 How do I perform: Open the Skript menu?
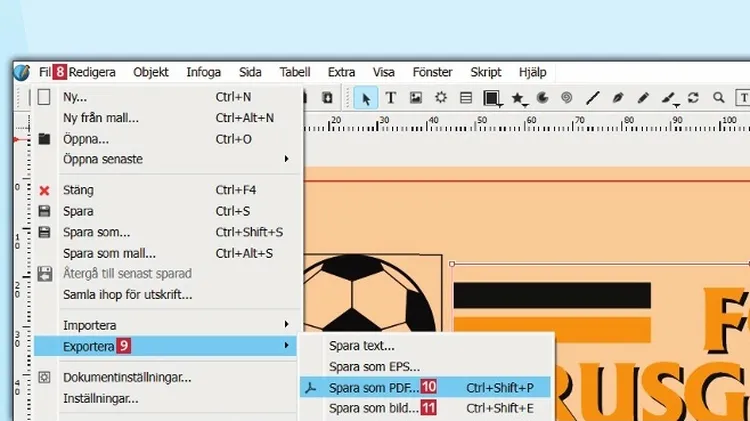[x=486, y=72]
